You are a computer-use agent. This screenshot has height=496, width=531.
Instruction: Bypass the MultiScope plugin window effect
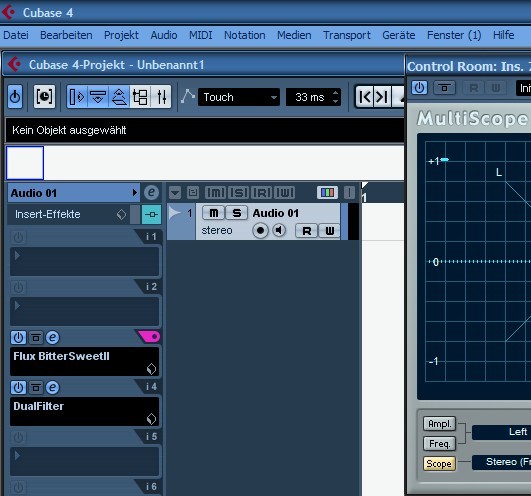tap(445, 88)
